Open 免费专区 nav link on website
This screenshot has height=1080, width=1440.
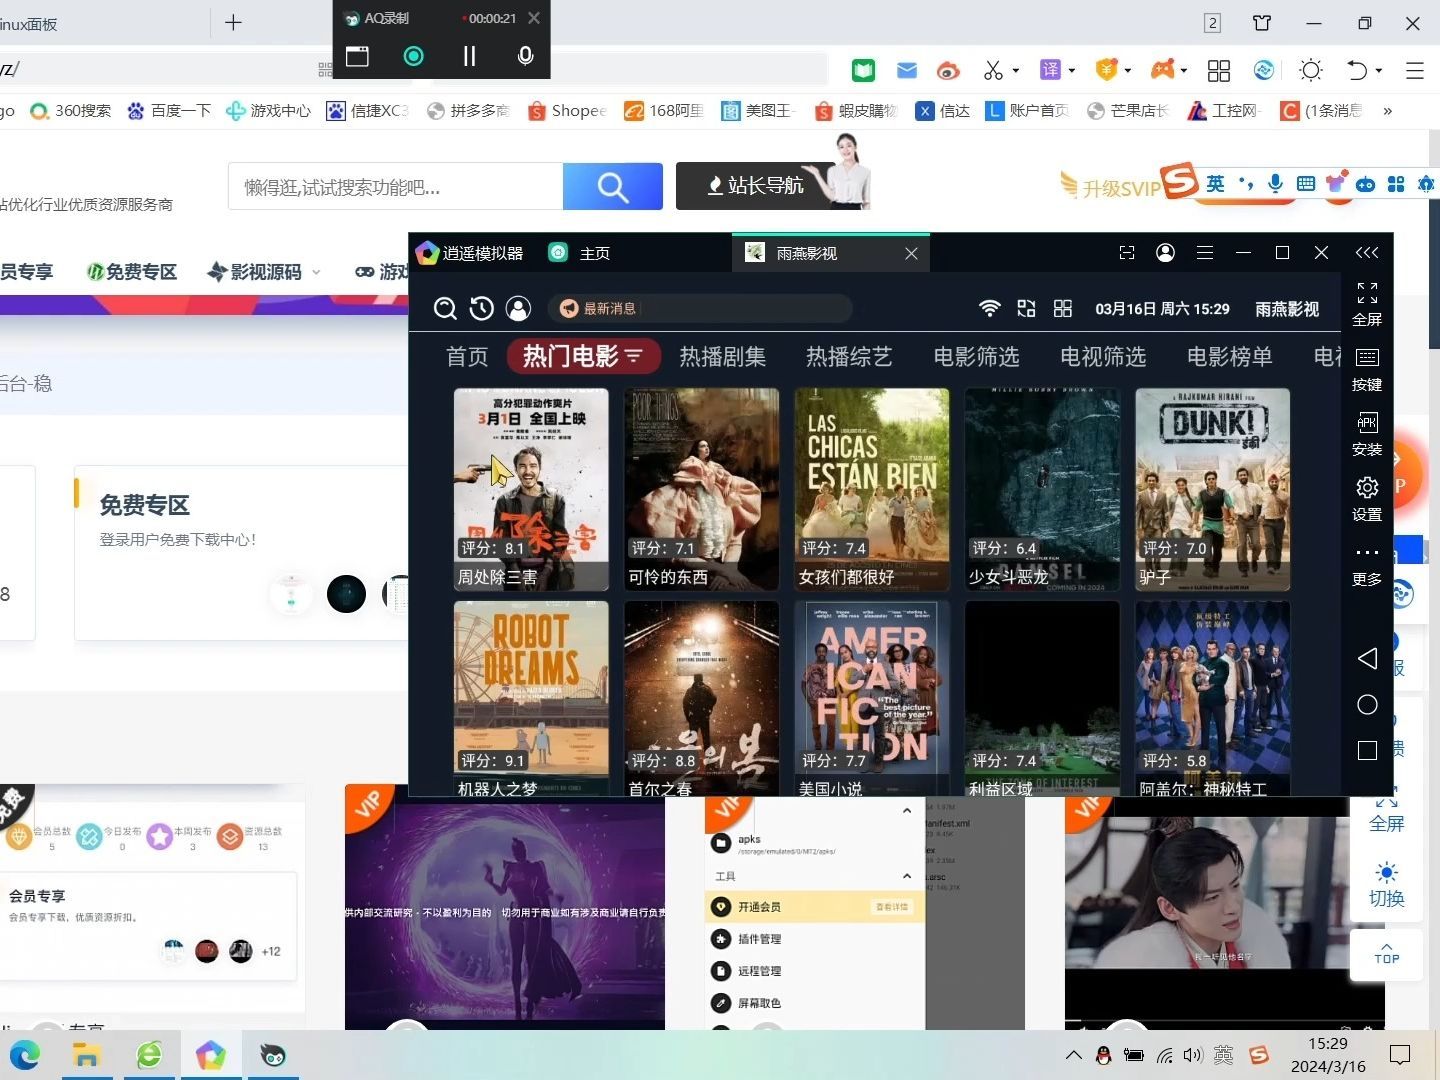click(132, 272)
